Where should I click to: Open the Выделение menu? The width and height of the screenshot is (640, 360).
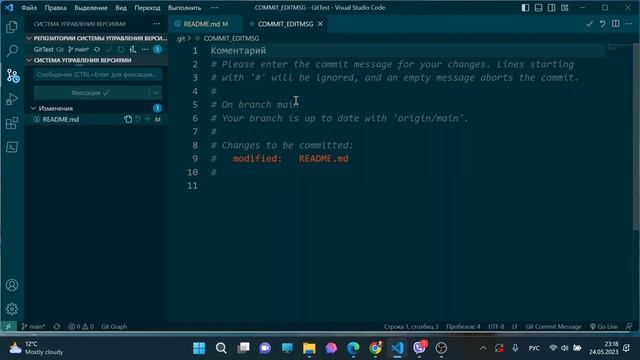[91, 8]
